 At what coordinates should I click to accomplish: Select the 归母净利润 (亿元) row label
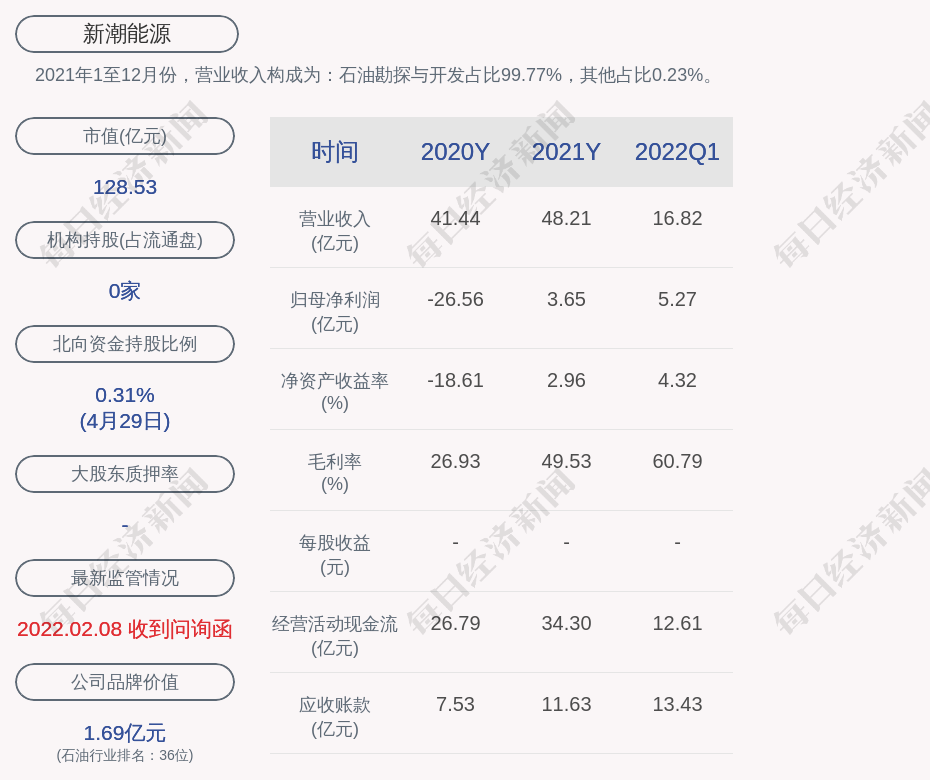335,312
